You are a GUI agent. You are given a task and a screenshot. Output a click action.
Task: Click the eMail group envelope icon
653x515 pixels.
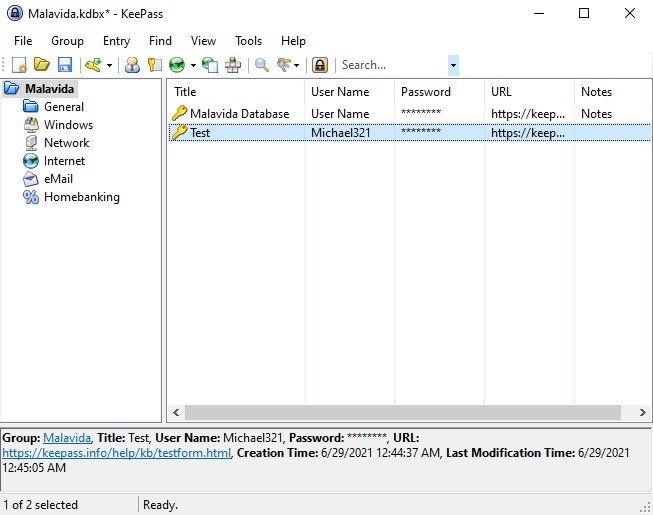(x=31, y=179)
